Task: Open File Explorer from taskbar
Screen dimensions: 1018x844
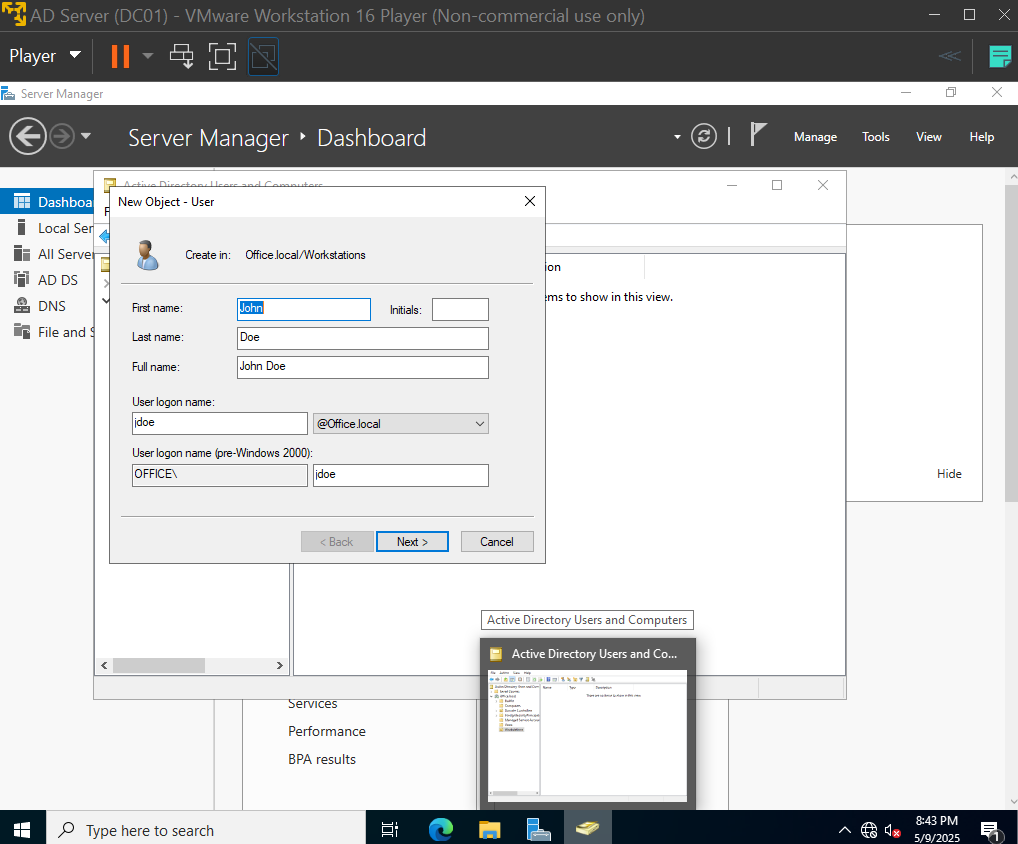Action: click(490, 829)
